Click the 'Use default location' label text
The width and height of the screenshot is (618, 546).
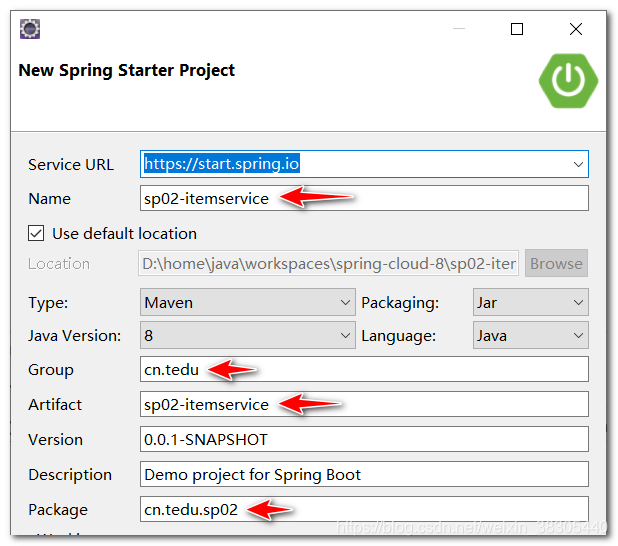[125, 234]
